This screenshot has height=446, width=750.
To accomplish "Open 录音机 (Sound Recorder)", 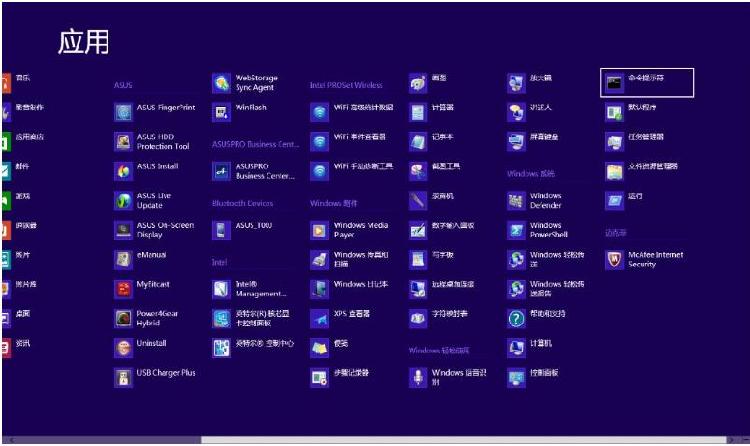I will pyautogui.click(x=431, y=201).
